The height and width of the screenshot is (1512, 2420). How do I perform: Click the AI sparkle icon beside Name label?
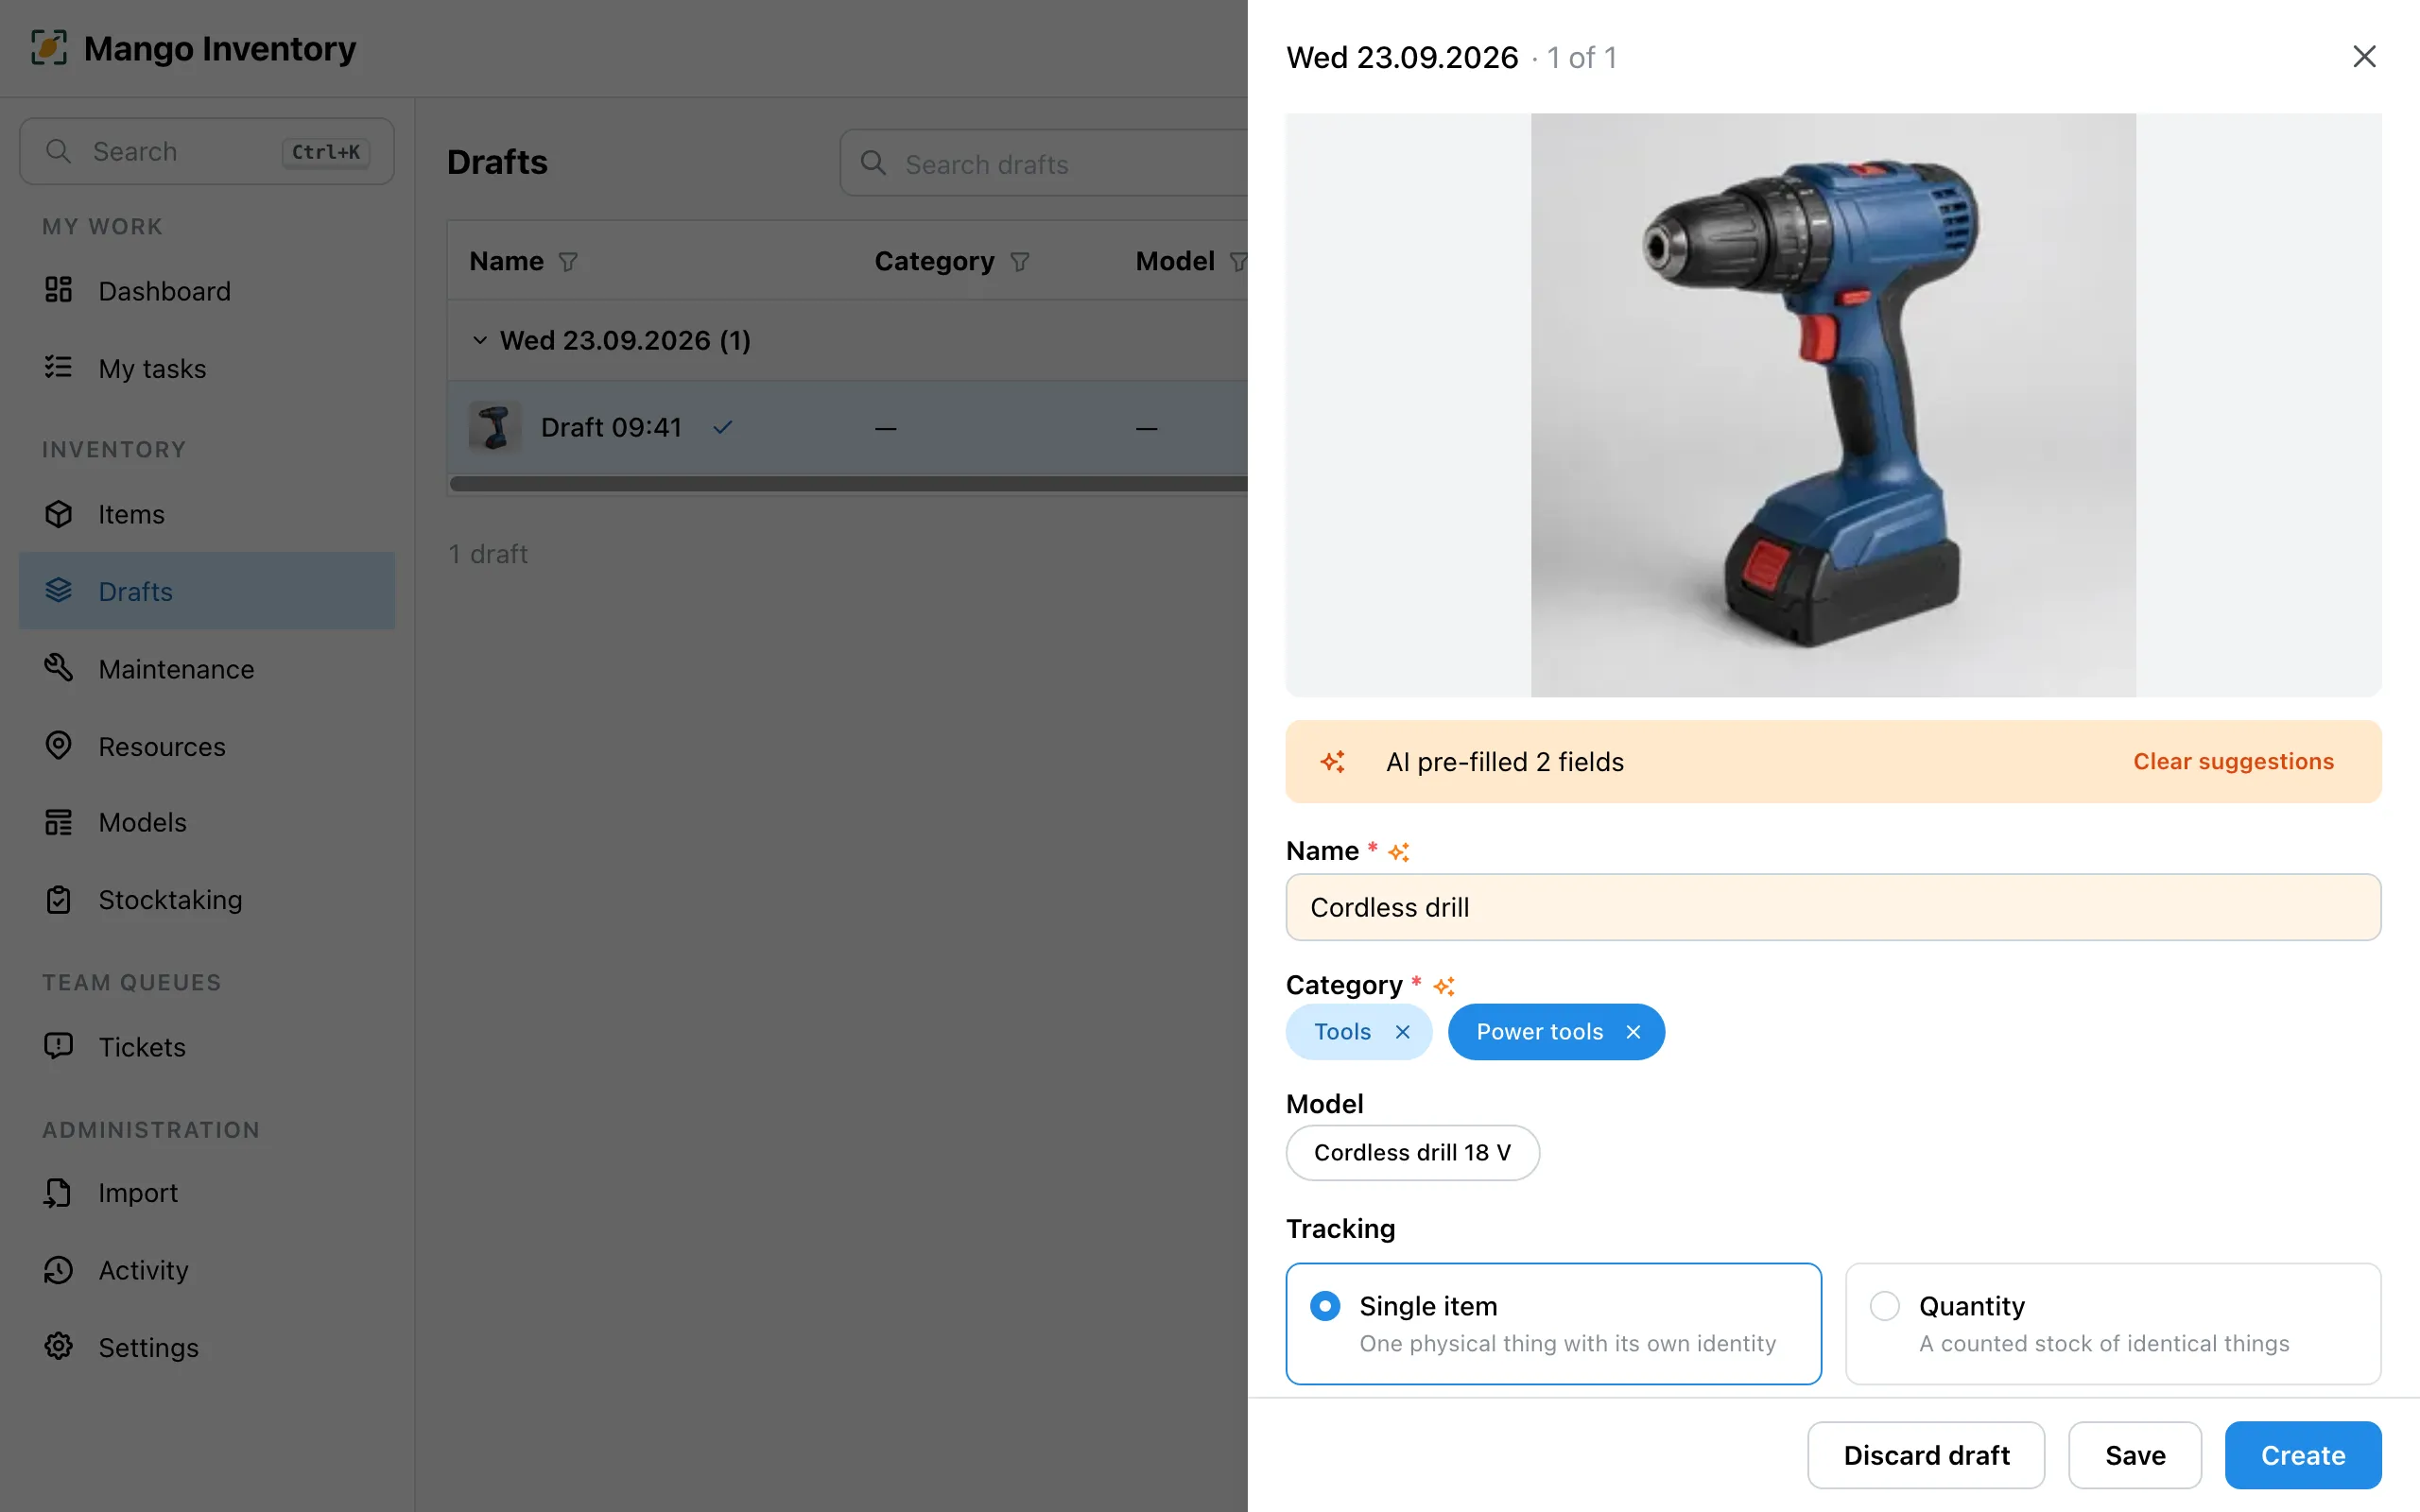coord(1398,852)
